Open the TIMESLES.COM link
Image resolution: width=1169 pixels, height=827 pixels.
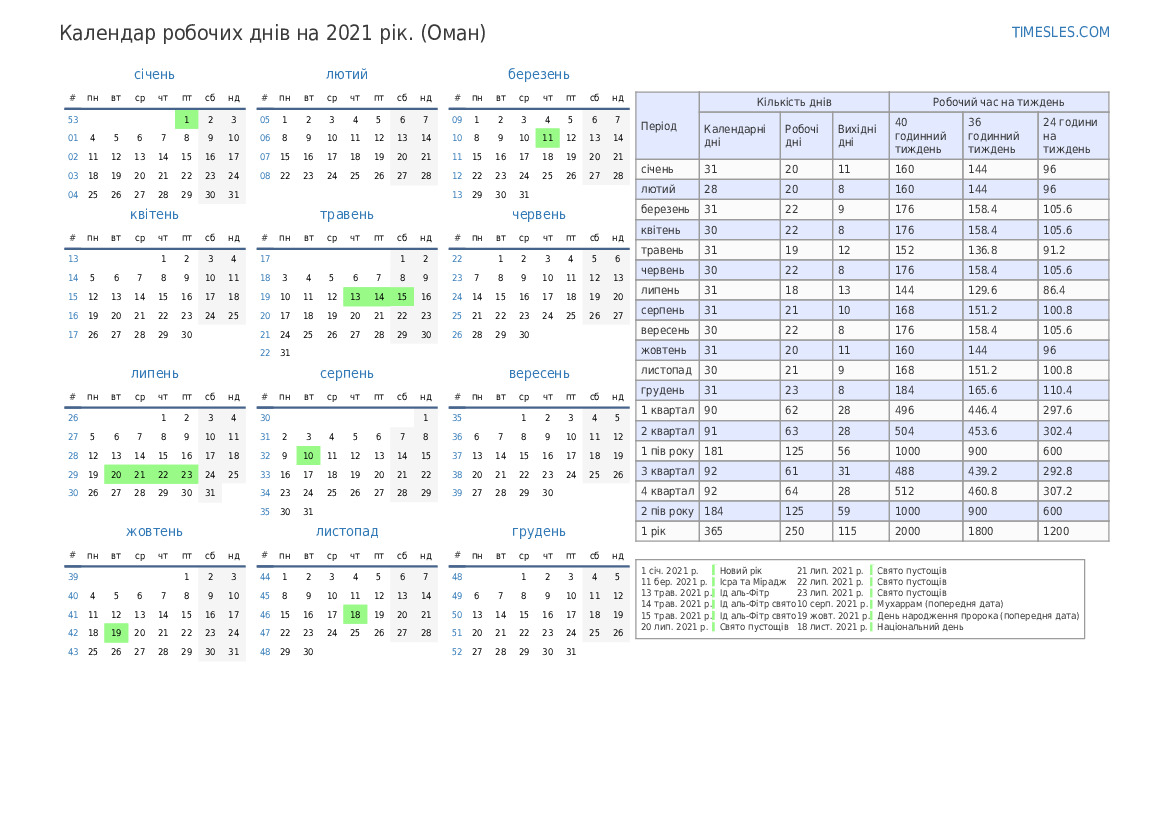click(x=1060, y=32)
